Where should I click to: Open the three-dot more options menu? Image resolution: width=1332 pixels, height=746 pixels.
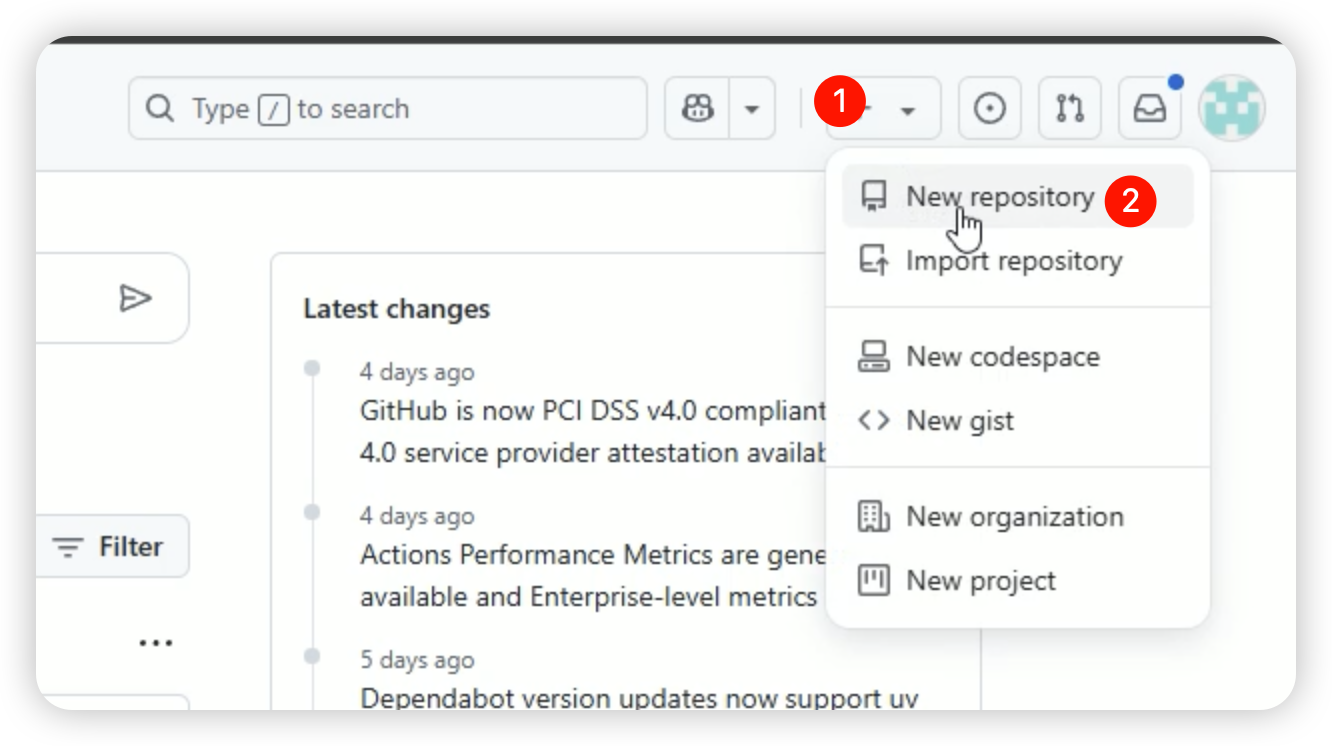156,643
